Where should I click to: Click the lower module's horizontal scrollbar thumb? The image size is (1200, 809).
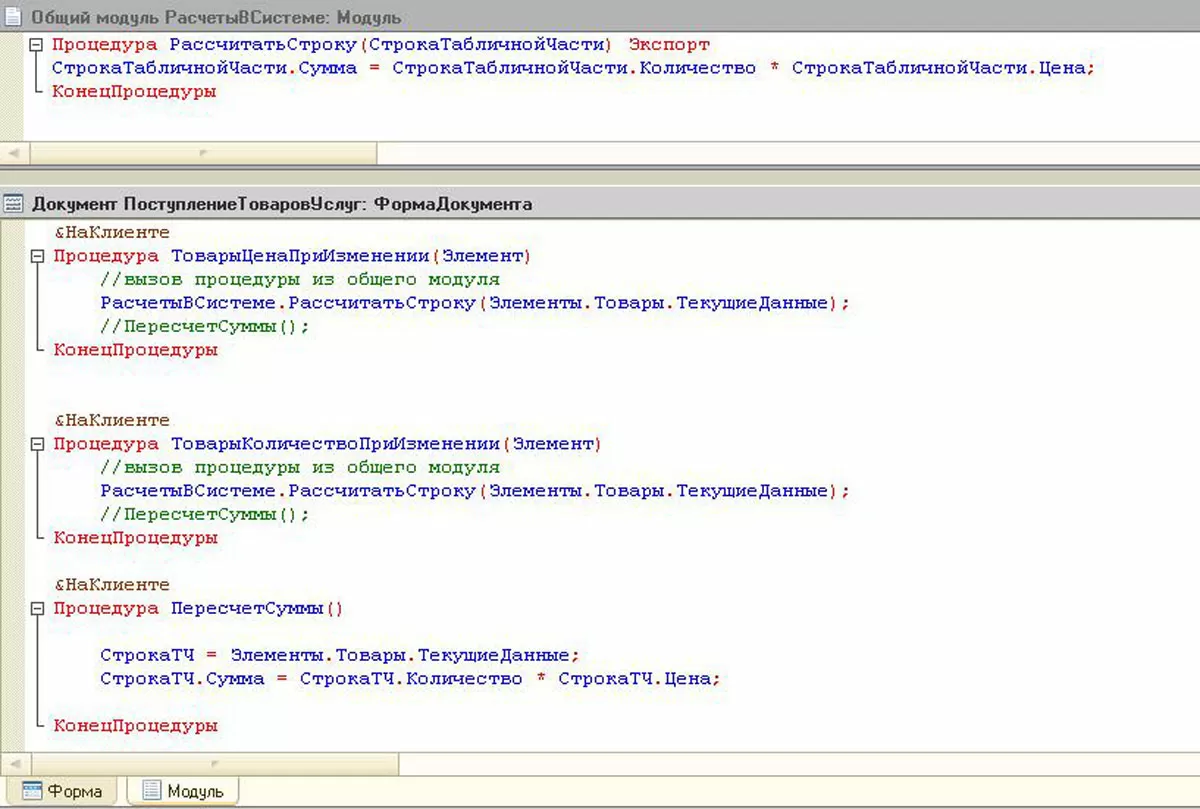(x=214, y=763)
